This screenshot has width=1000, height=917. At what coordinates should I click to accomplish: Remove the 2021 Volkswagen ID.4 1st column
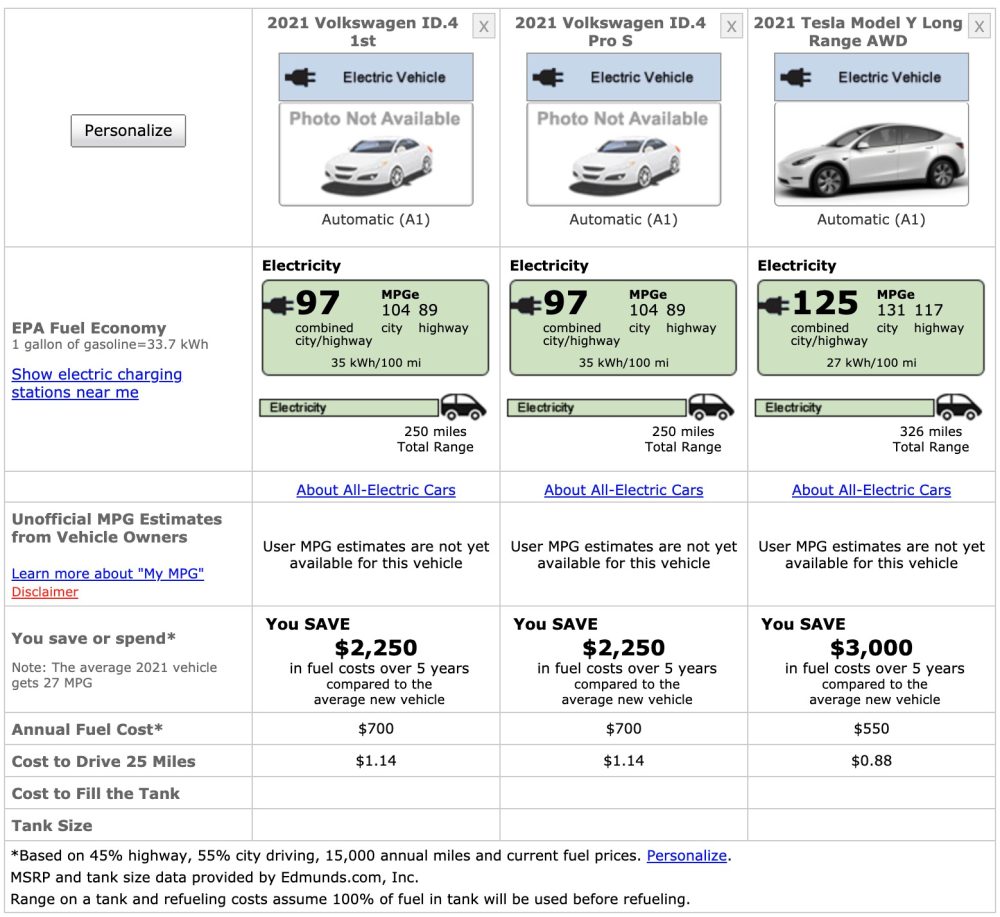coord(484,27)
